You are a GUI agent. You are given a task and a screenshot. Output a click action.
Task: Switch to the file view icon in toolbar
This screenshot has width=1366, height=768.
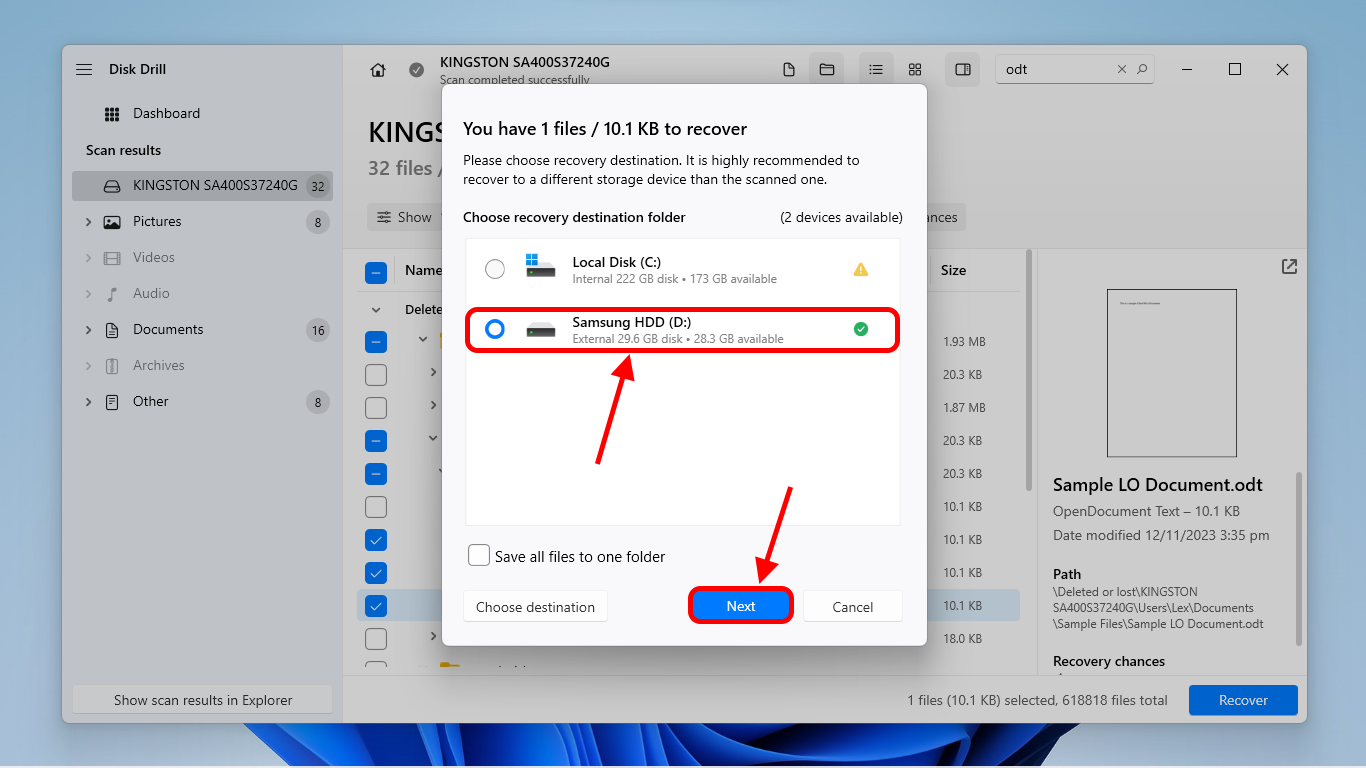(x=789, y=69)
